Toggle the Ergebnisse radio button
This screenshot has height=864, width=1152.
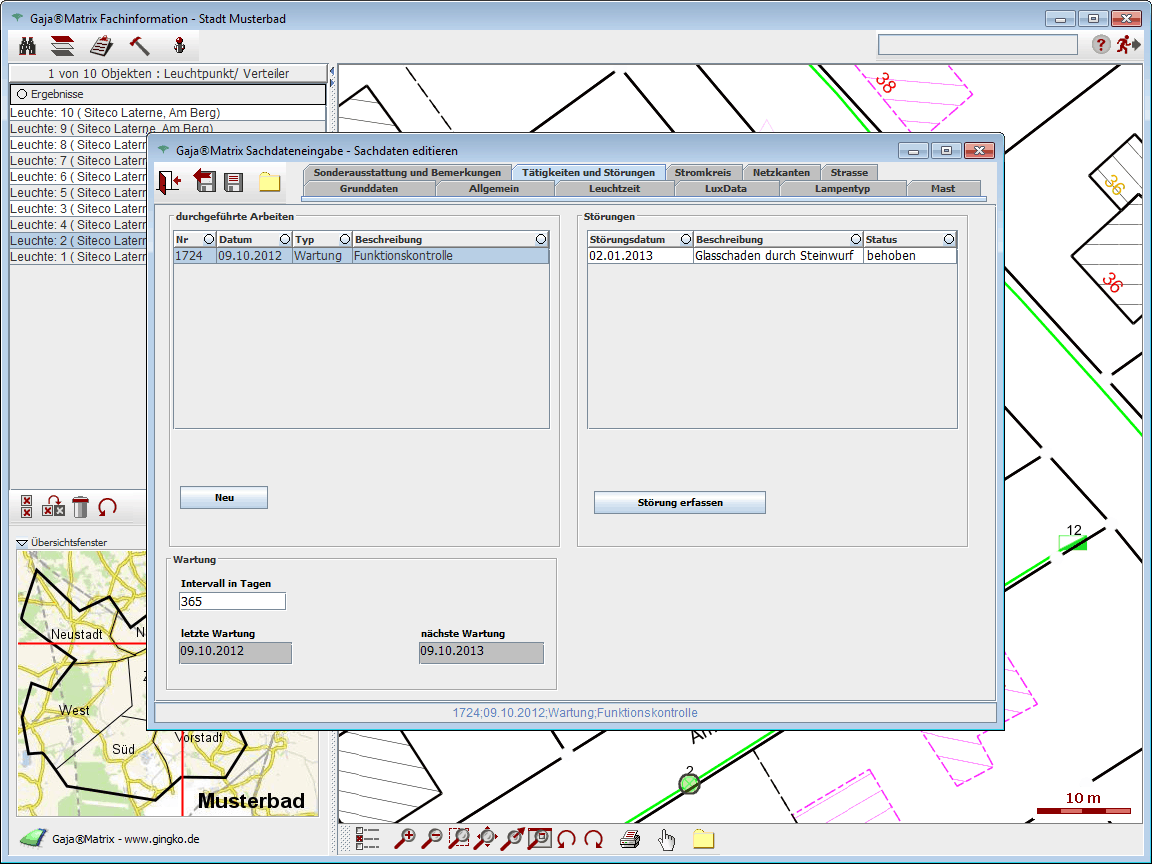21,94
